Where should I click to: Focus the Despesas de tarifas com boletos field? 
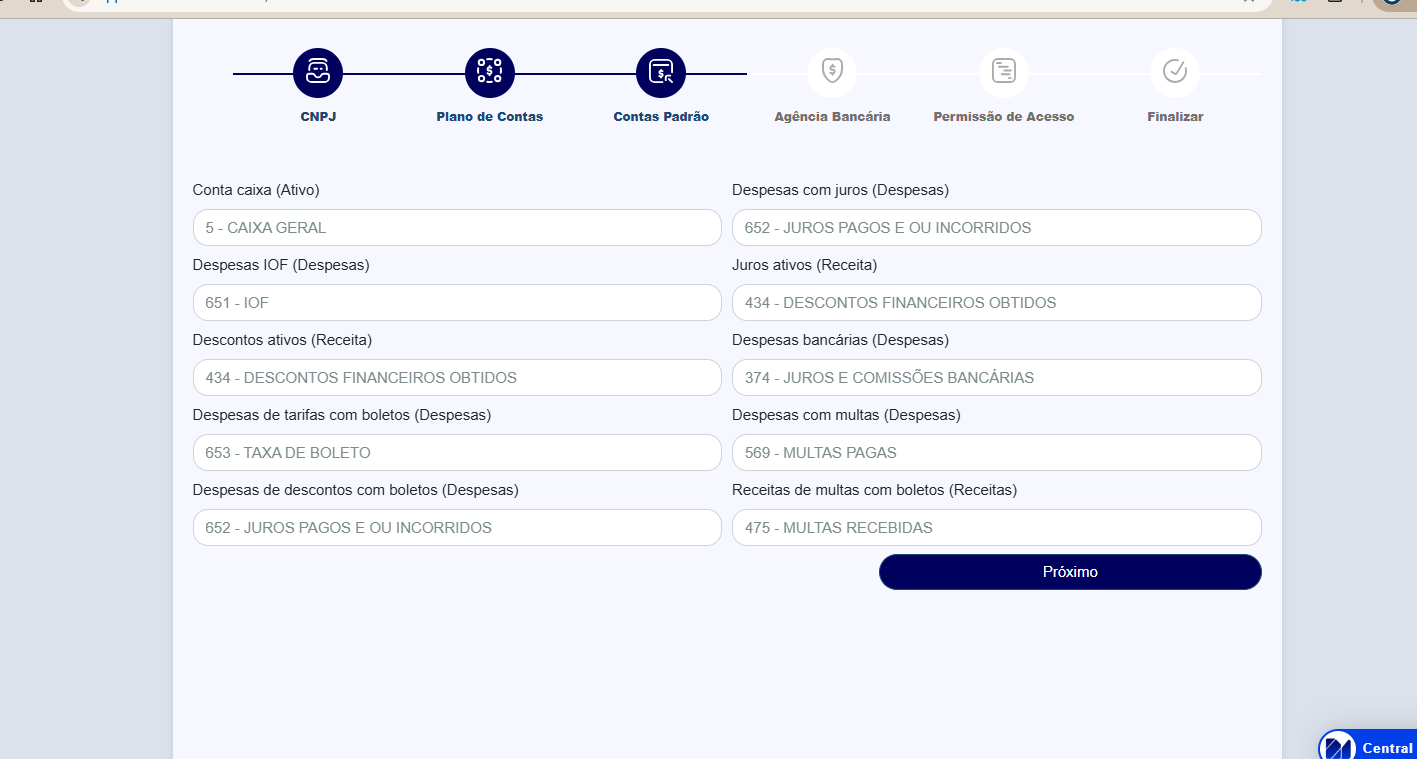[x=457, y=453]
